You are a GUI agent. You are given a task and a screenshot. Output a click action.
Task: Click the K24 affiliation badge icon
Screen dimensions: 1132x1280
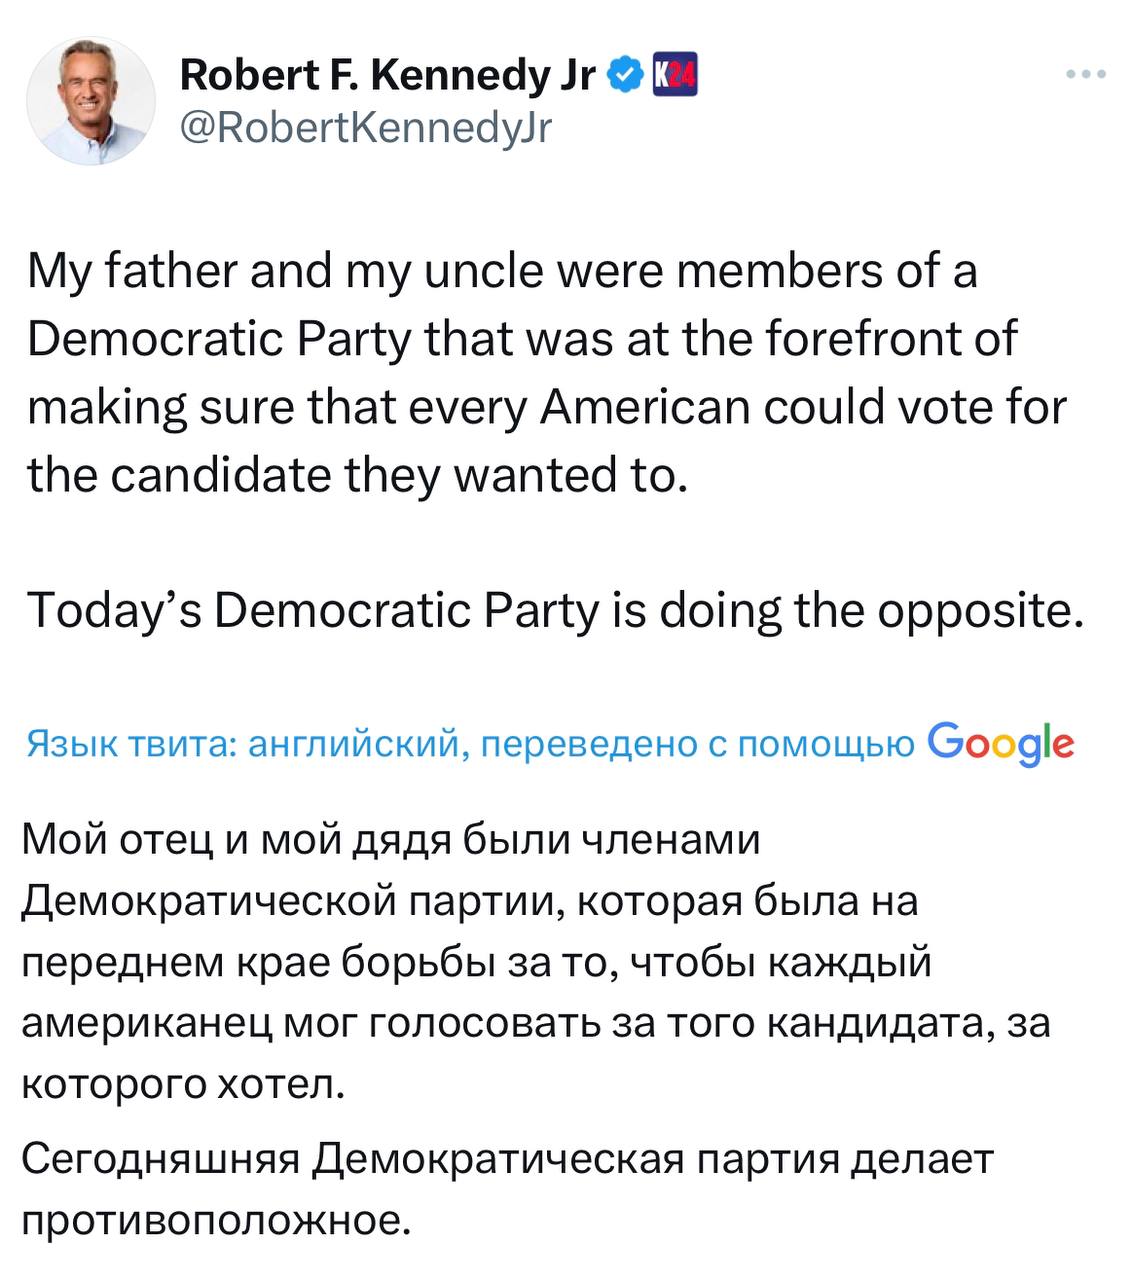tap(674, 74)
